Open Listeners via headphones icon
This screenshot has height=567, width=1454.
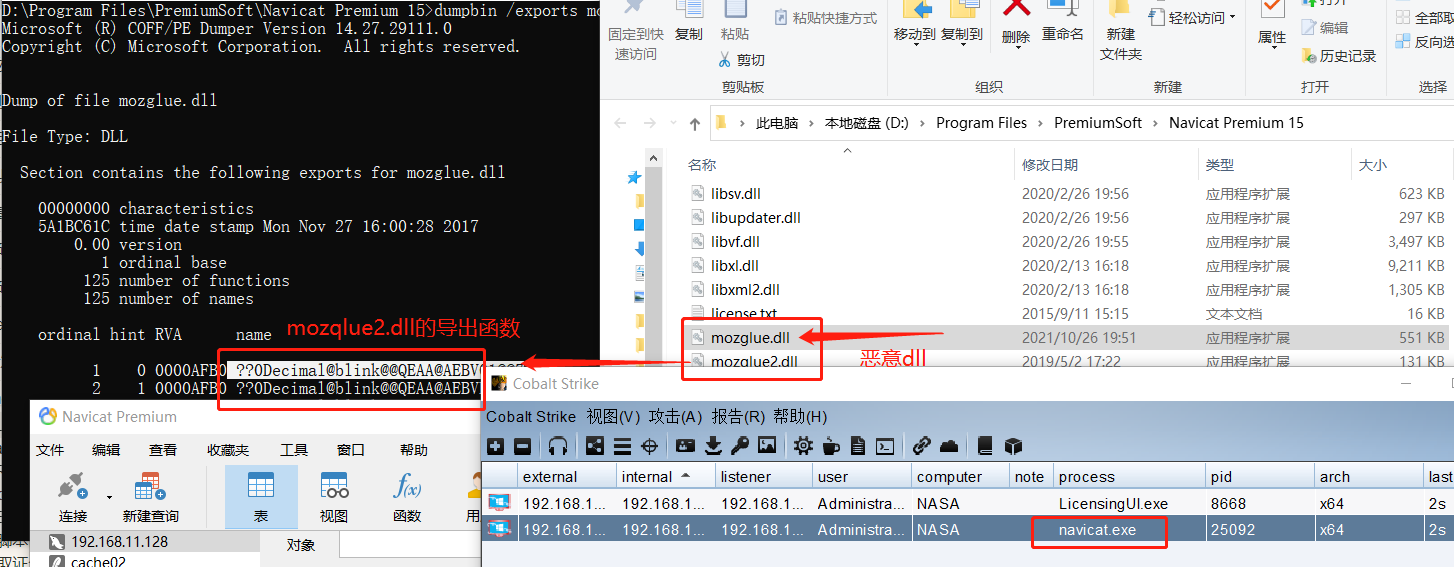click(x=558, y=446)
